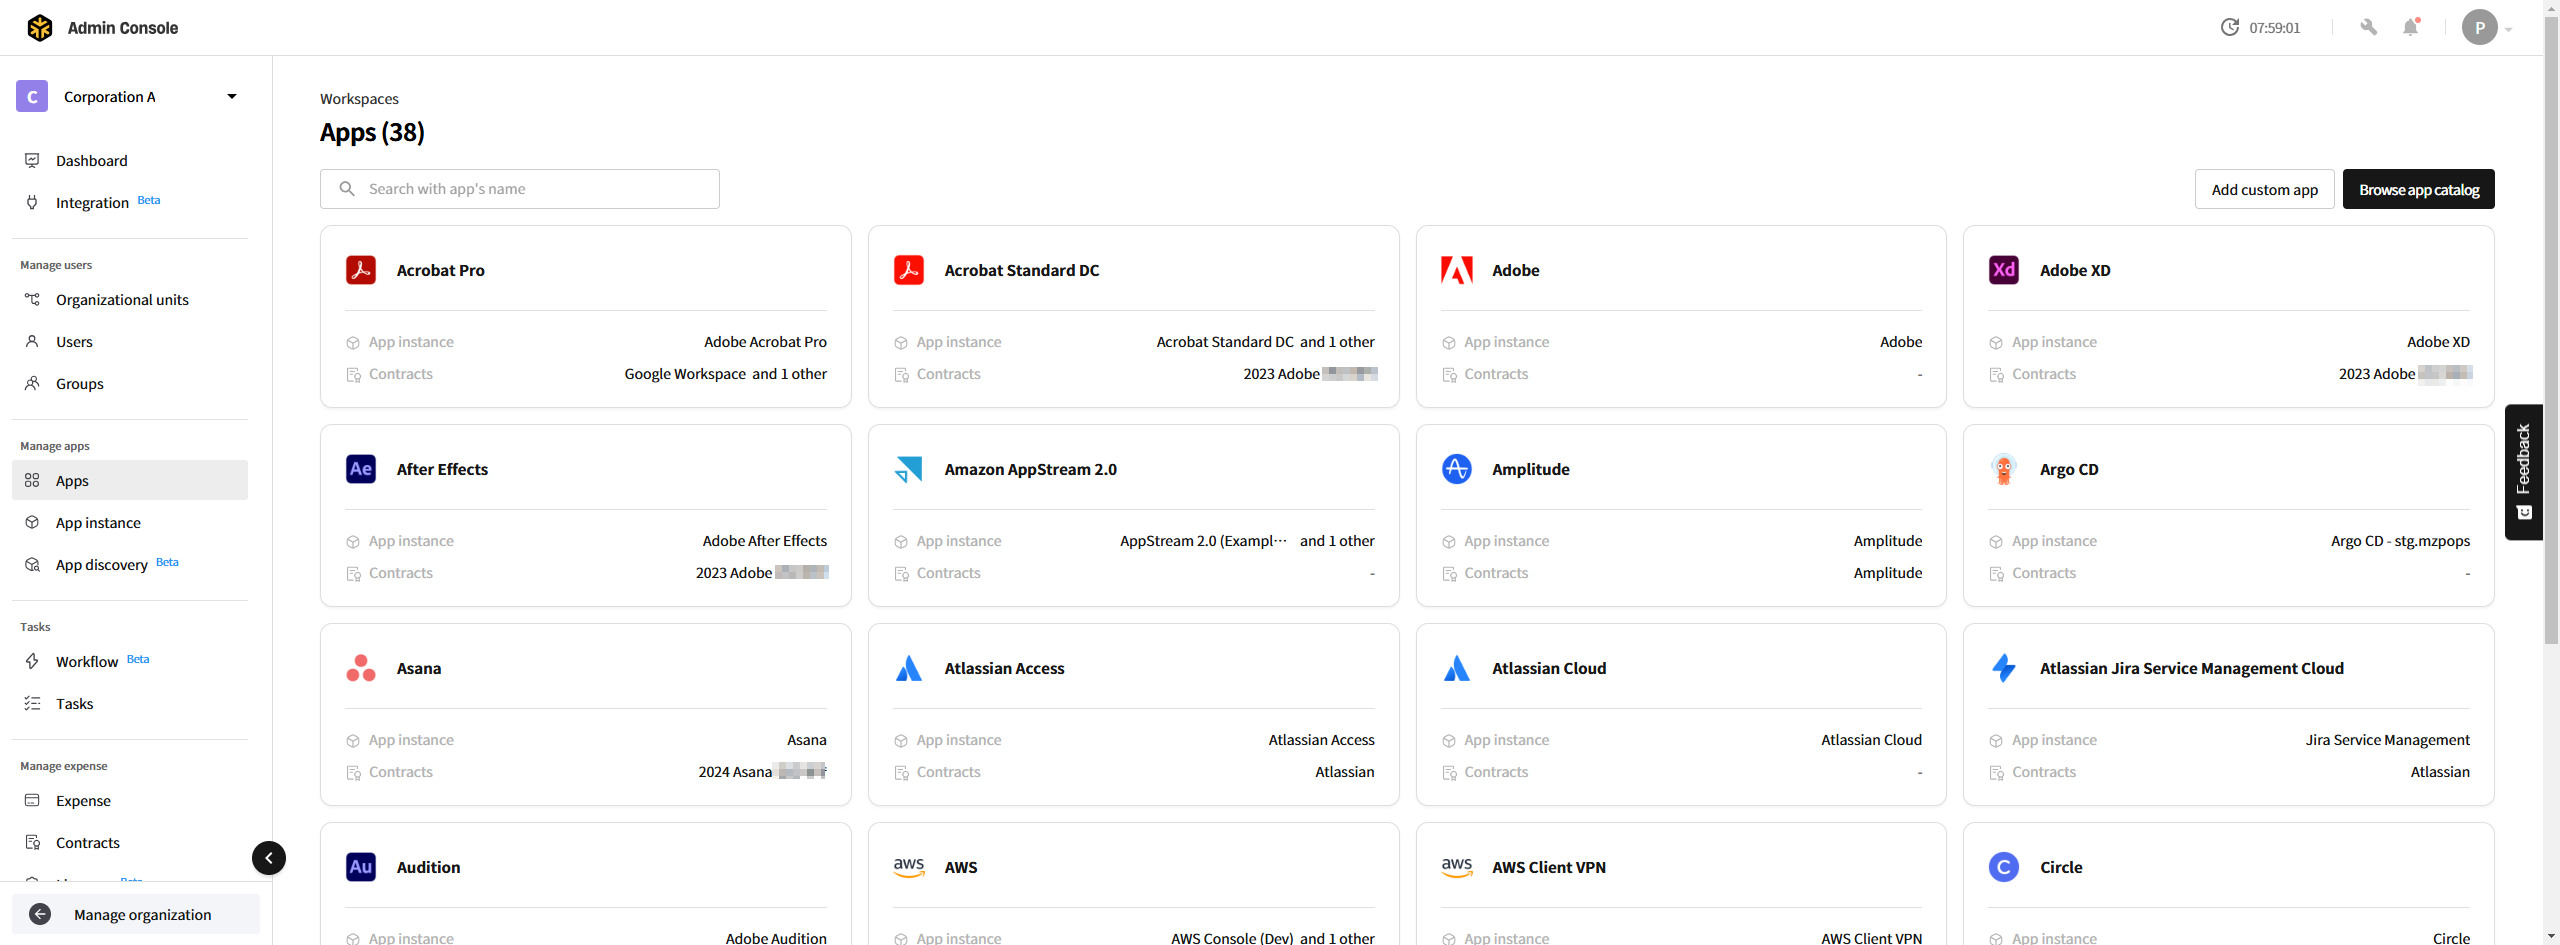Click 'Argo CD - stg.mzpops' instance text

(2400, 541)
